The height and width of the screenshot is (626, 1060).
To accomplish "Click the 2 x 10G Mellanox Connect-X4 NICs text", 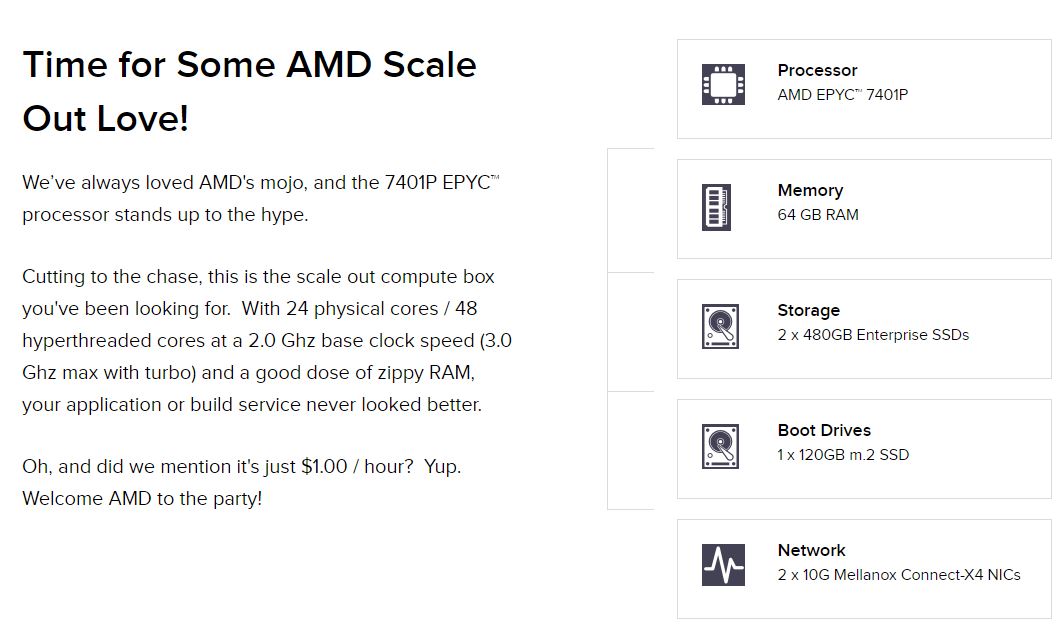I will [898, 575].
